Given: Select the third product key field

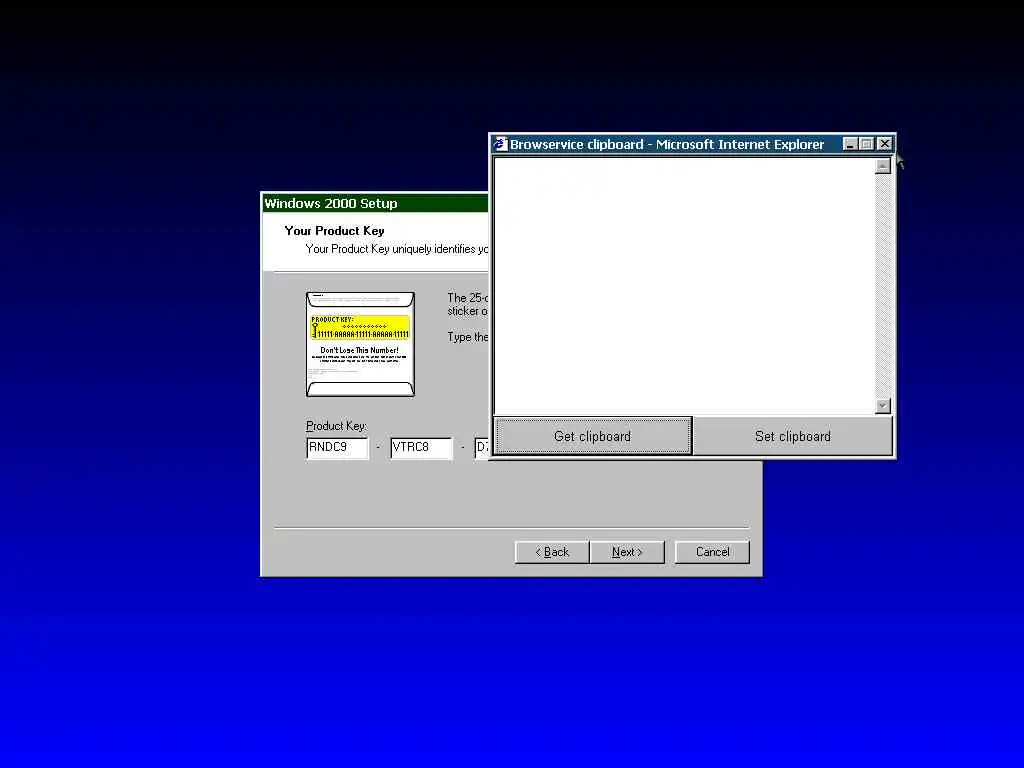Looking at the screenshot, I should (482, 448).
